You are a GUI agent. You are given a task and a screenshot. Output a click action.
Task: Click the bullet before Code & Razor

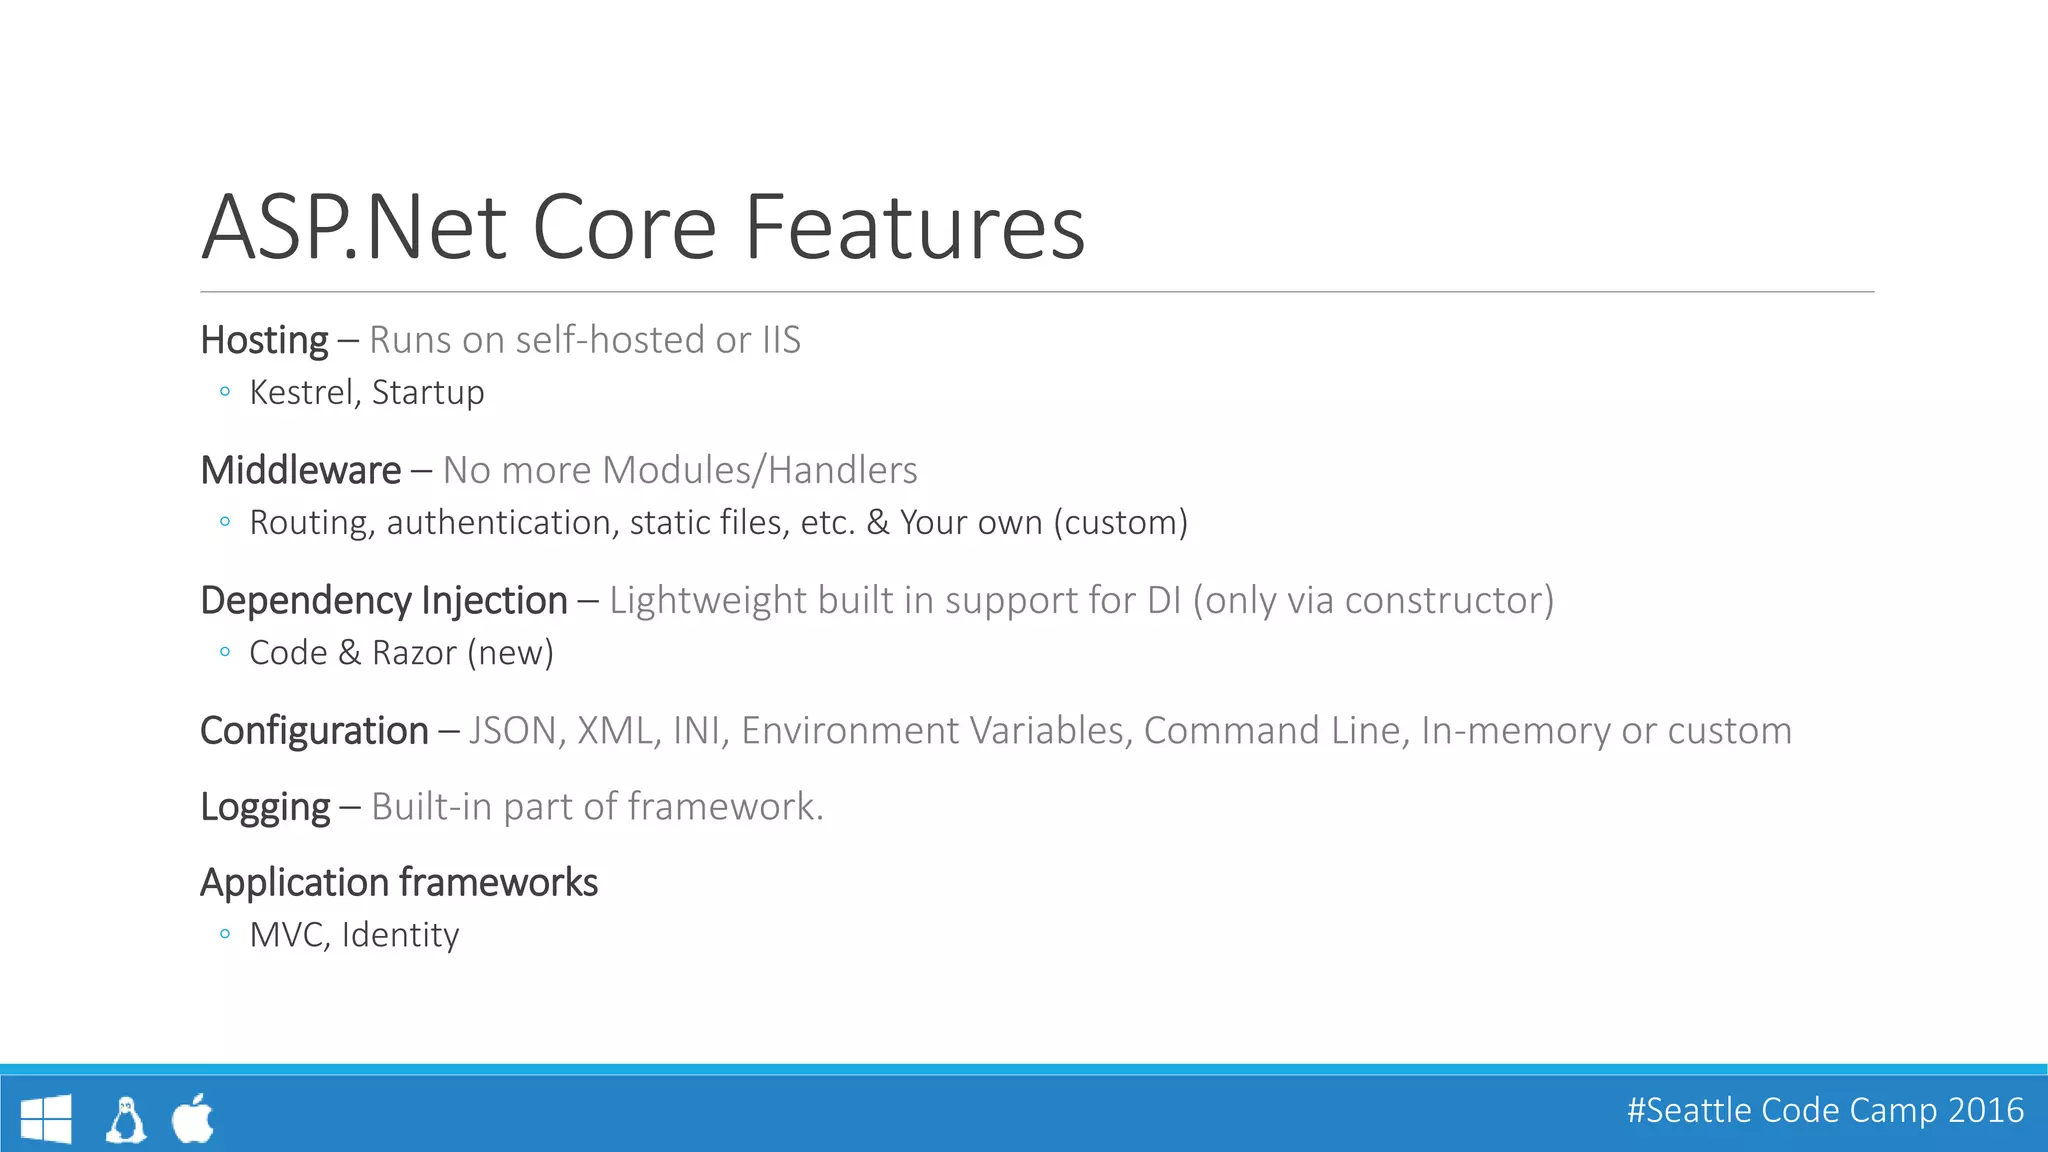coord(225,652)
